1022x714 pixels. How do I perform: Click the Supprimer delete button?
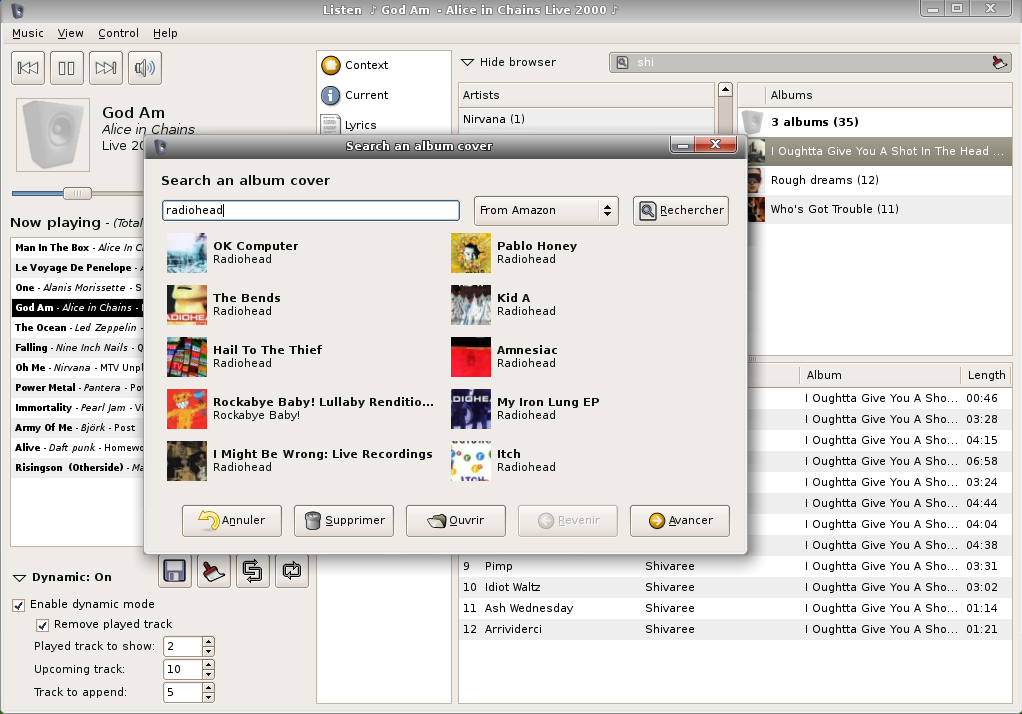(x=344, y=520)
